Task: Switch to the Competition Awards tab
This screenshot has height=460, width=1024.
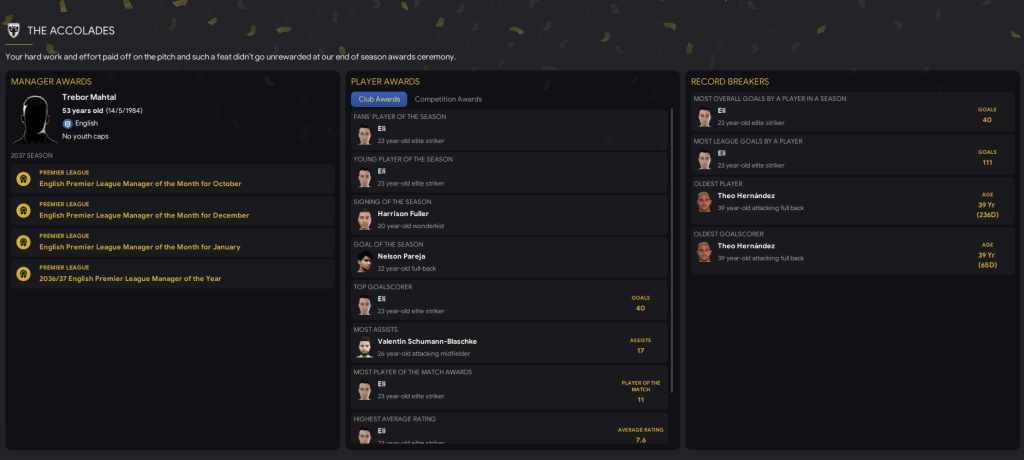Action: point(448,99)
